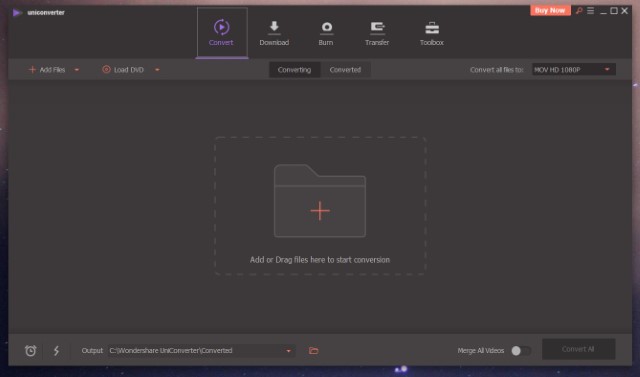Click the Convert All button
Screen dimensions: 640x377
(578, 349)
